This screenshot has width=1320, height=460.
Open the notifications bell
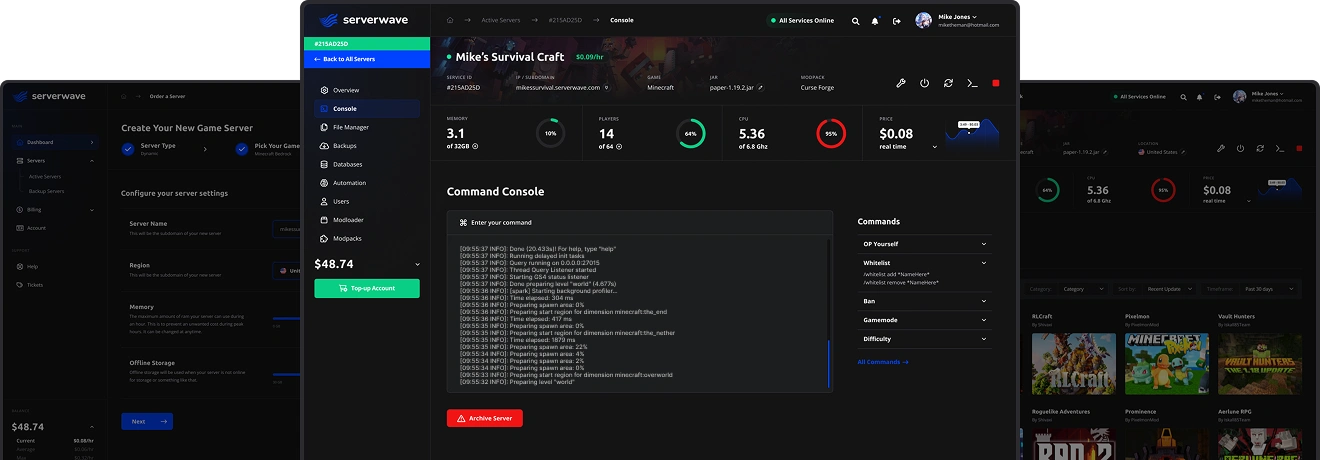click(875, 21)
